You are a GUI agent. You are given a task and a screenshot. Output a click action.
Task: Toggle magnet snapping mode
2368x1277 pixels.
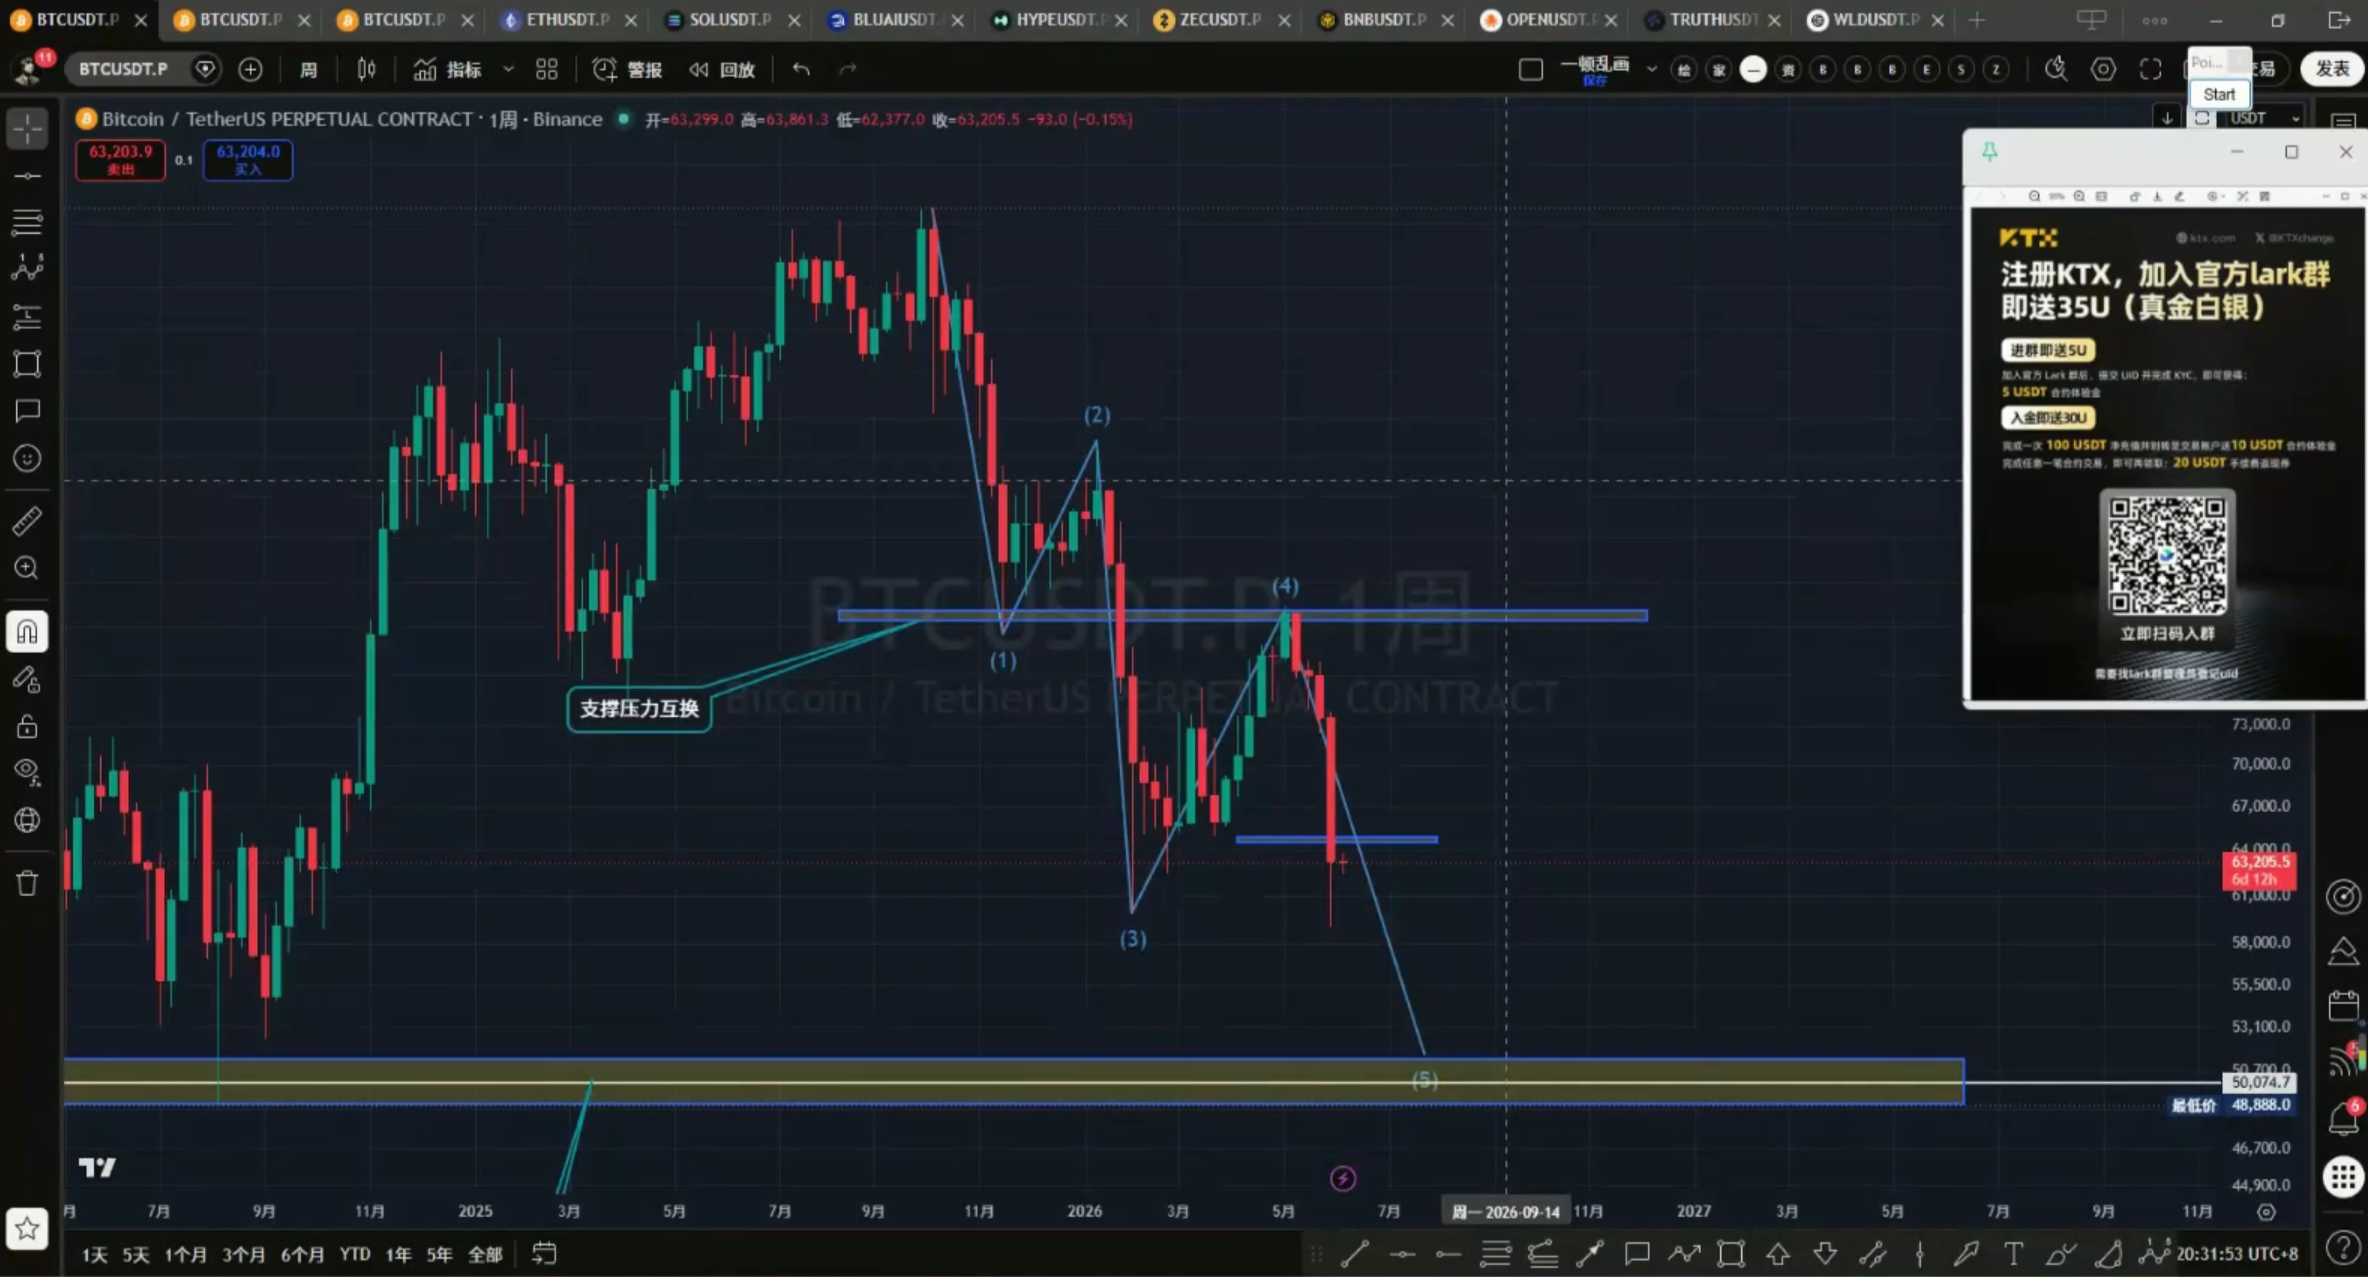27,632
